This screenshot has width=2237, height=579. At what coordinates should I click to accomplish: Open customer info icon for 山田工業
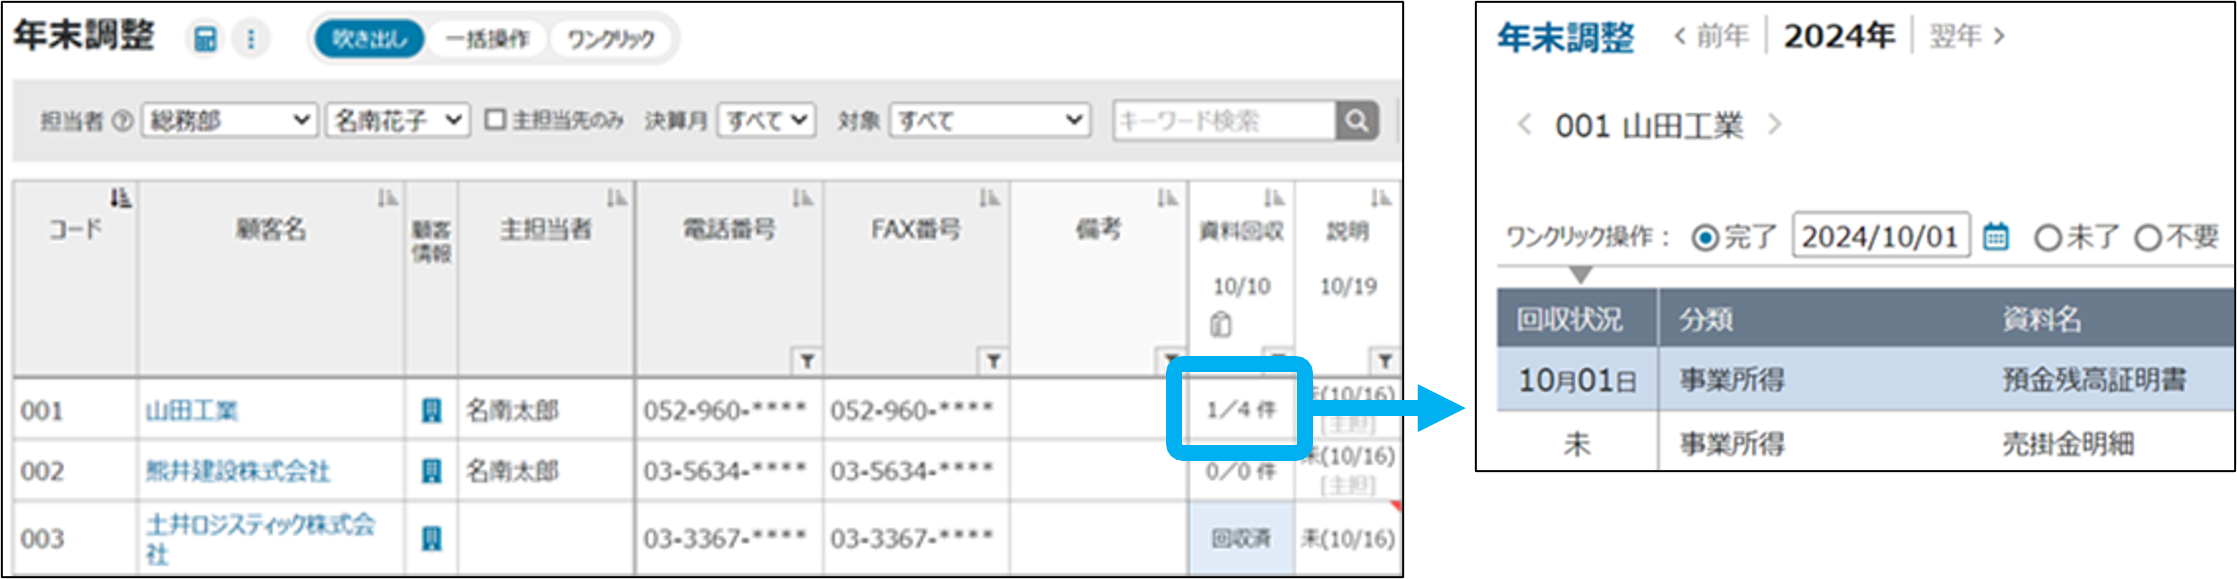[x=431, y=410]
